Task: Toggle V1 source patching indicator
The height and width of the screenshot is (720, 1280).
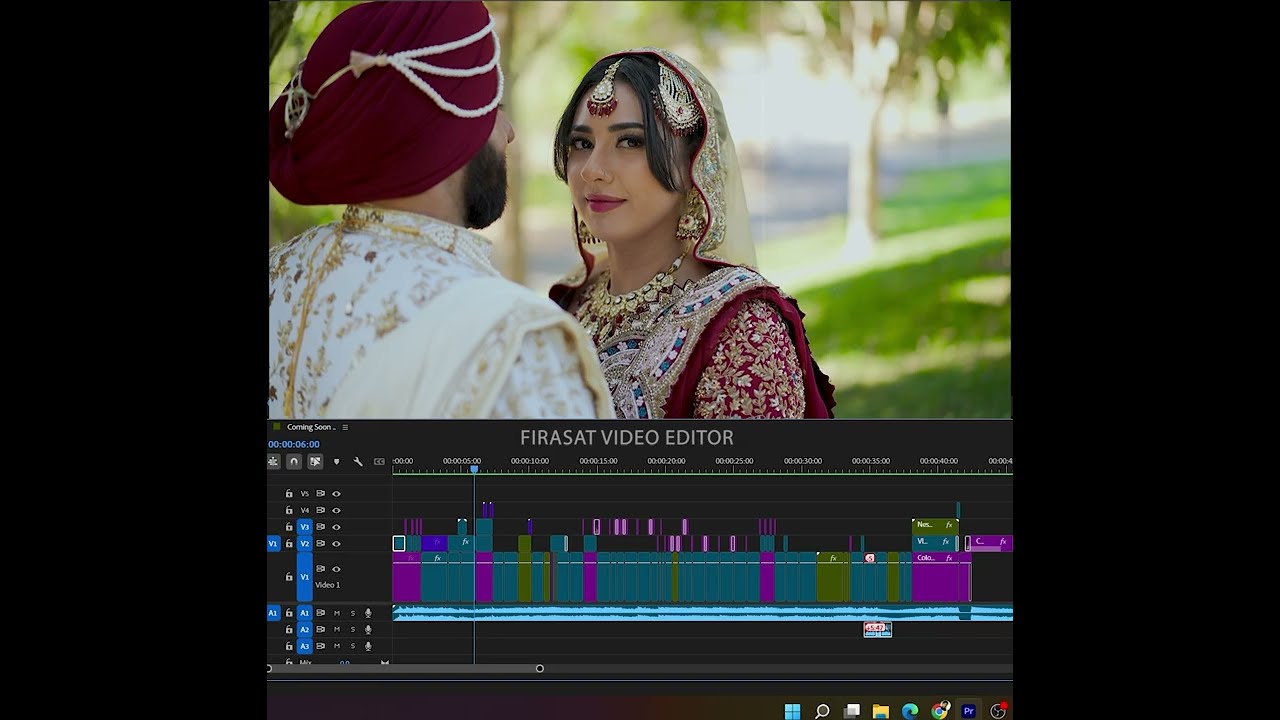Action: tap(273, 544)
